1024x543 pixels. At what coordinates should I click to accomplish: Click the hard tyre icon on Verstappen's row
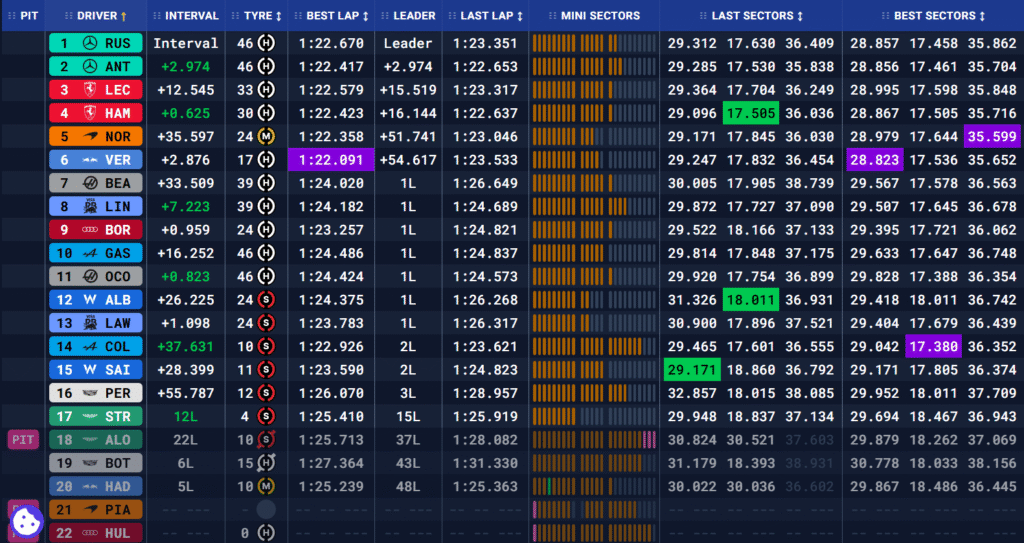[x=267, y=160]
